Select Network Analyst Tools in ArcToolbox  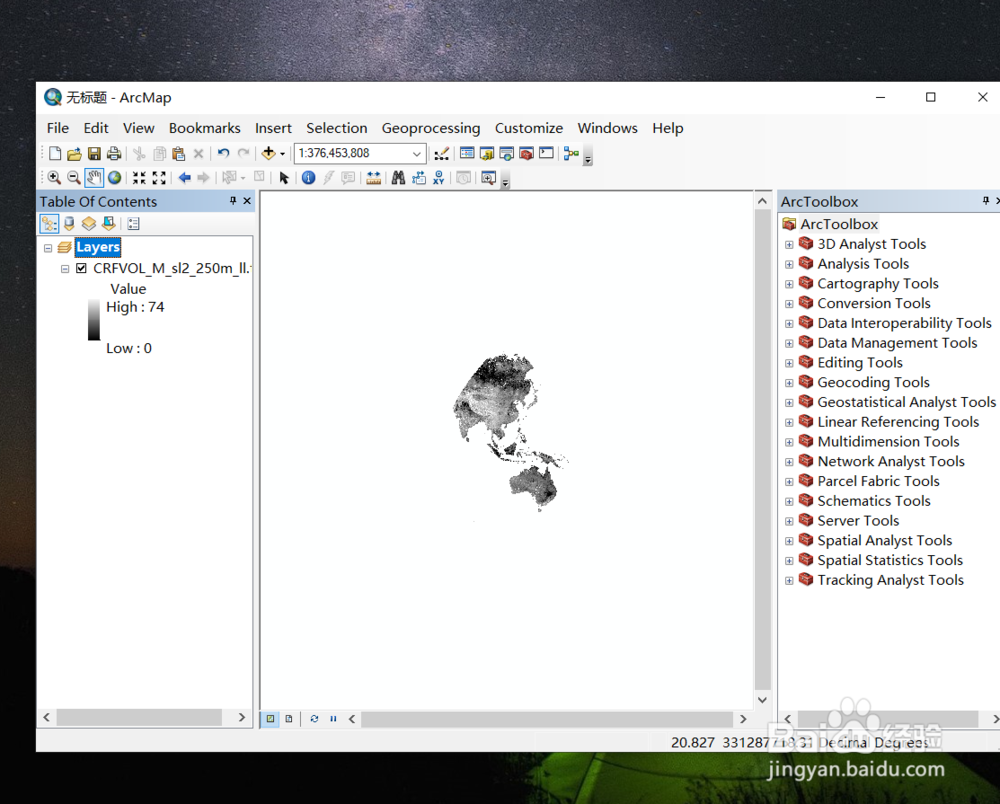[x=891, y=462]
